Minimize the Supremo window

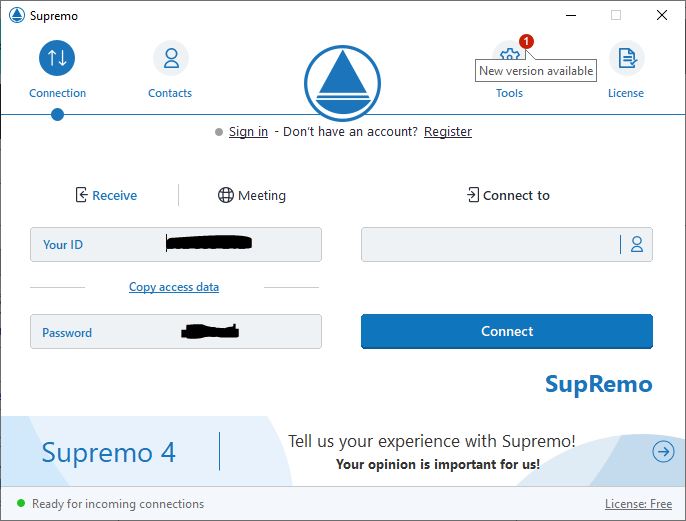point(570,15)
